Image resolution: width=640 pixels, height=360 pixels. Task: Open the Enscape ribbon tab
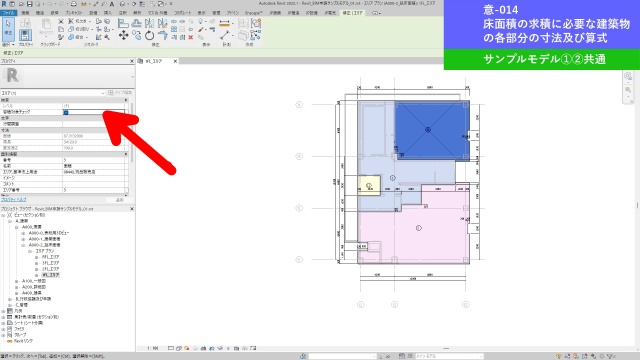coord(253,13)
